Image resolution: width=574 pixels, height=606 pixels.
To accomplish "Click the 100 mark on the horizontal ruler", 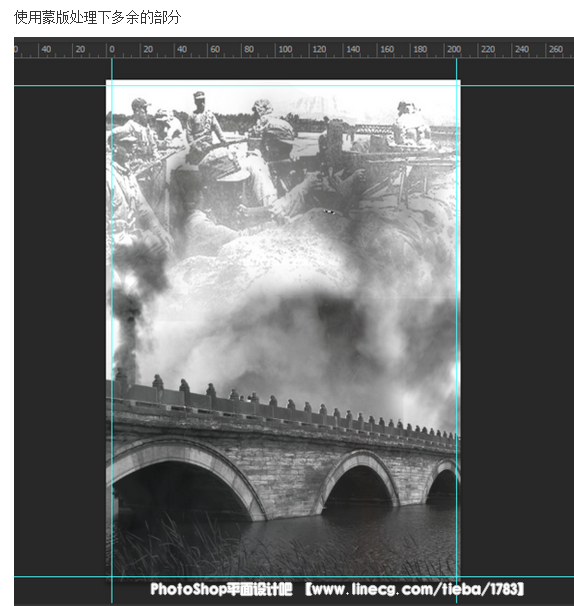I will [x=285, y=49].
